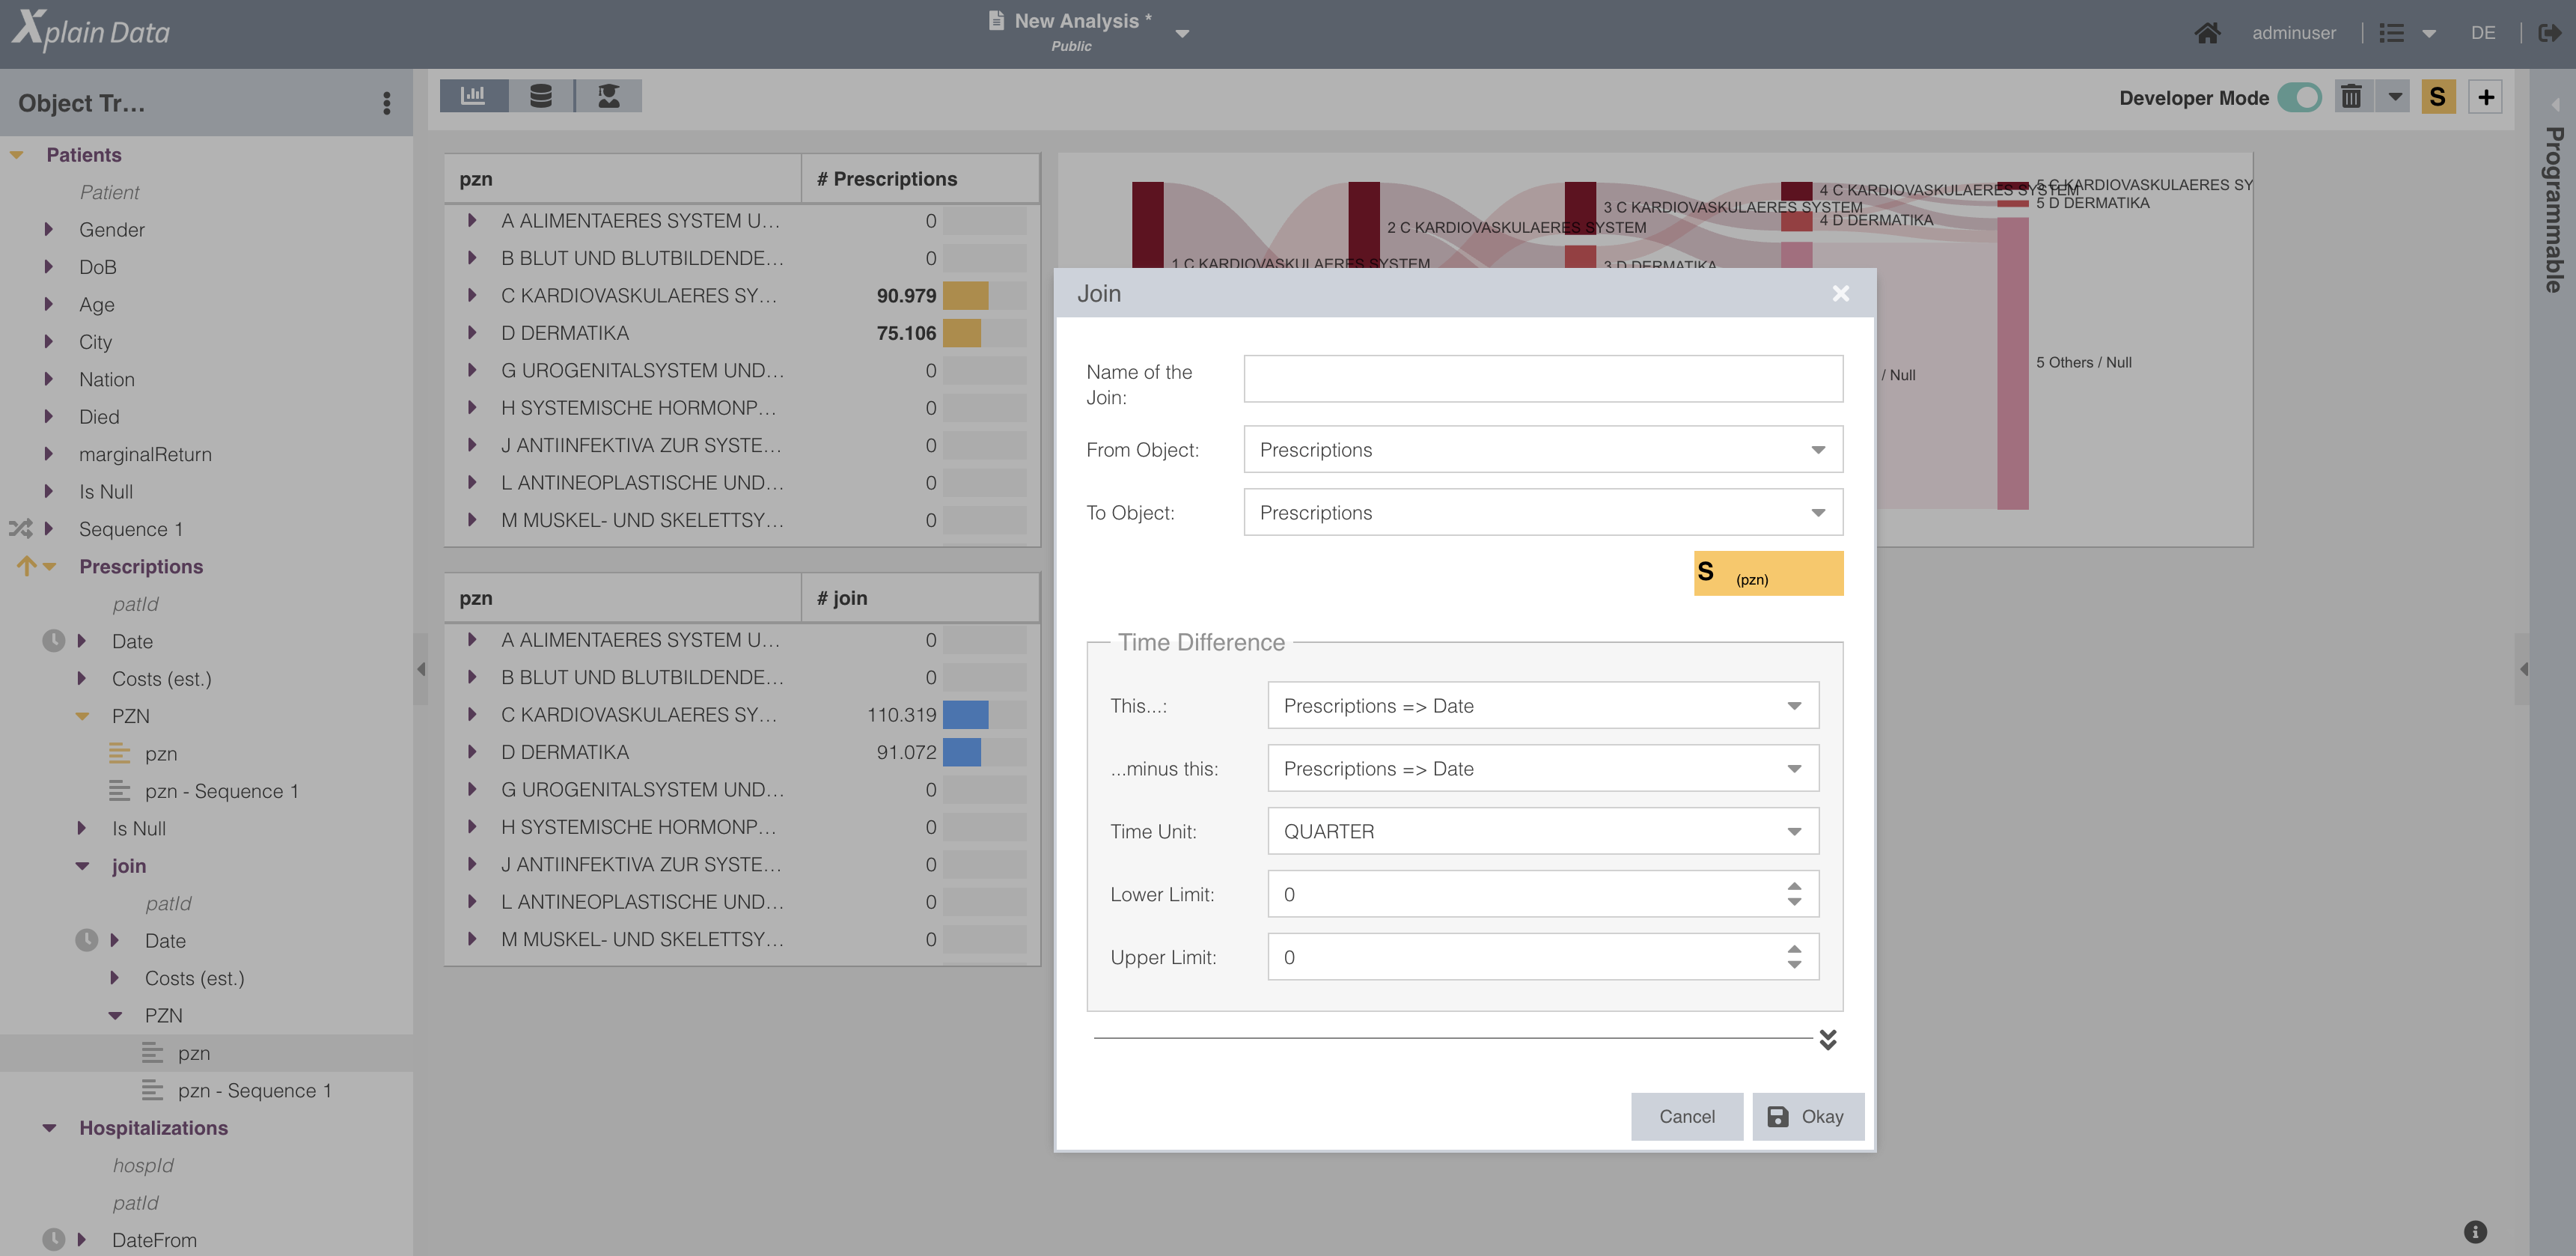Click the Upper Limit stepper arrows

[1794, 957]
